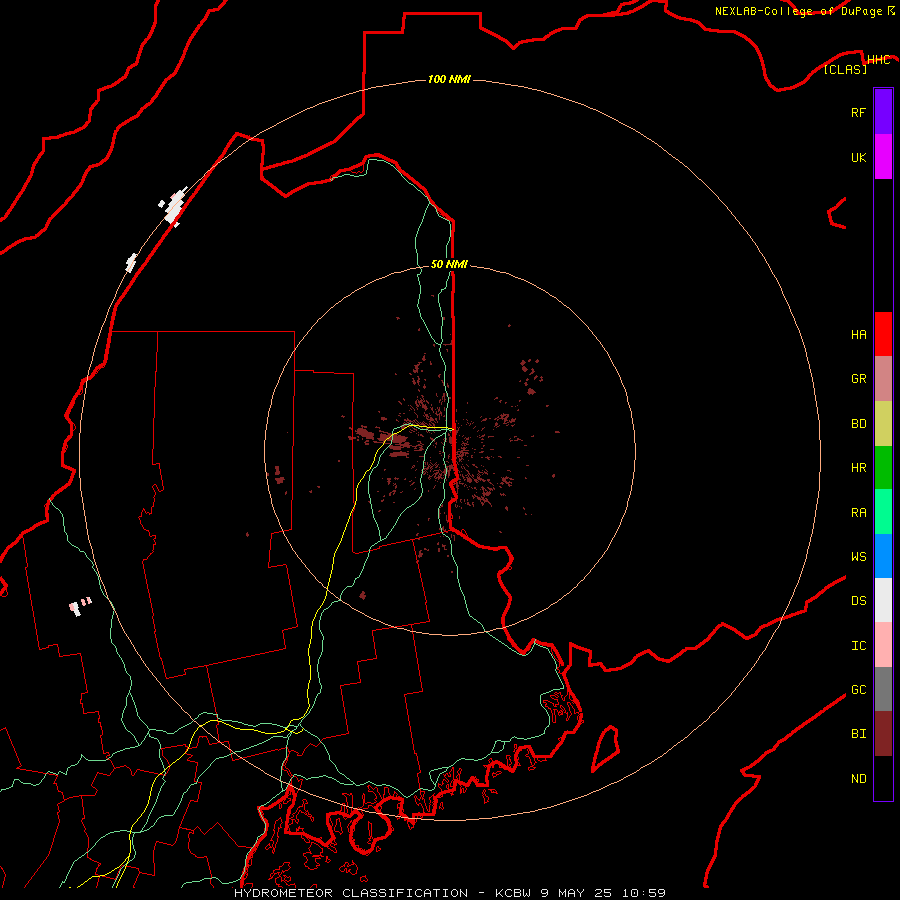Click the UK magenta legend swatch
Image resolution: width=900 pixels, height=900 pixels.
coord(883,157)
